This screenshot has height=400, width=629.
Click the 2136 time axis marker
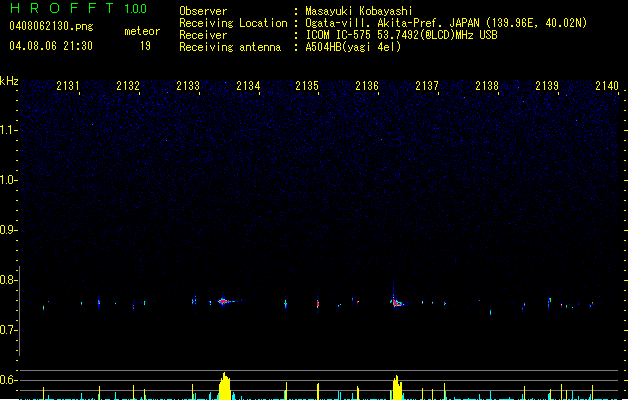pos(367,86)
